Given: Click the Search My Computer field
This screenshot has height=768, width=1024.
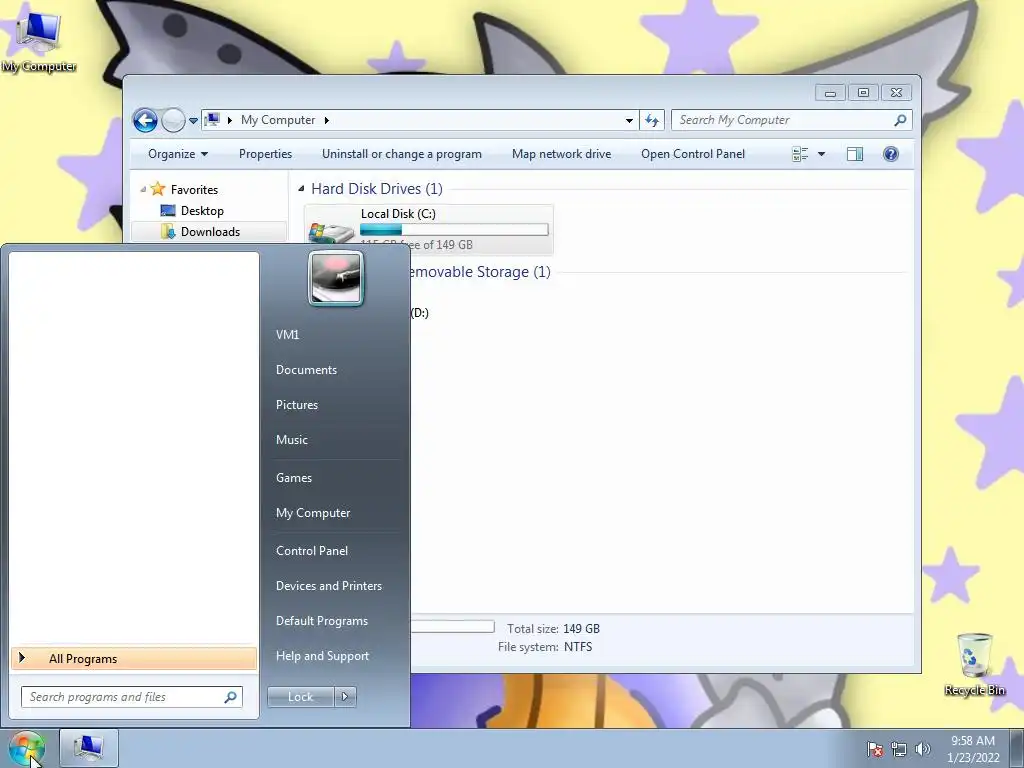Looking at the screenshot, I should coord(784,120).
